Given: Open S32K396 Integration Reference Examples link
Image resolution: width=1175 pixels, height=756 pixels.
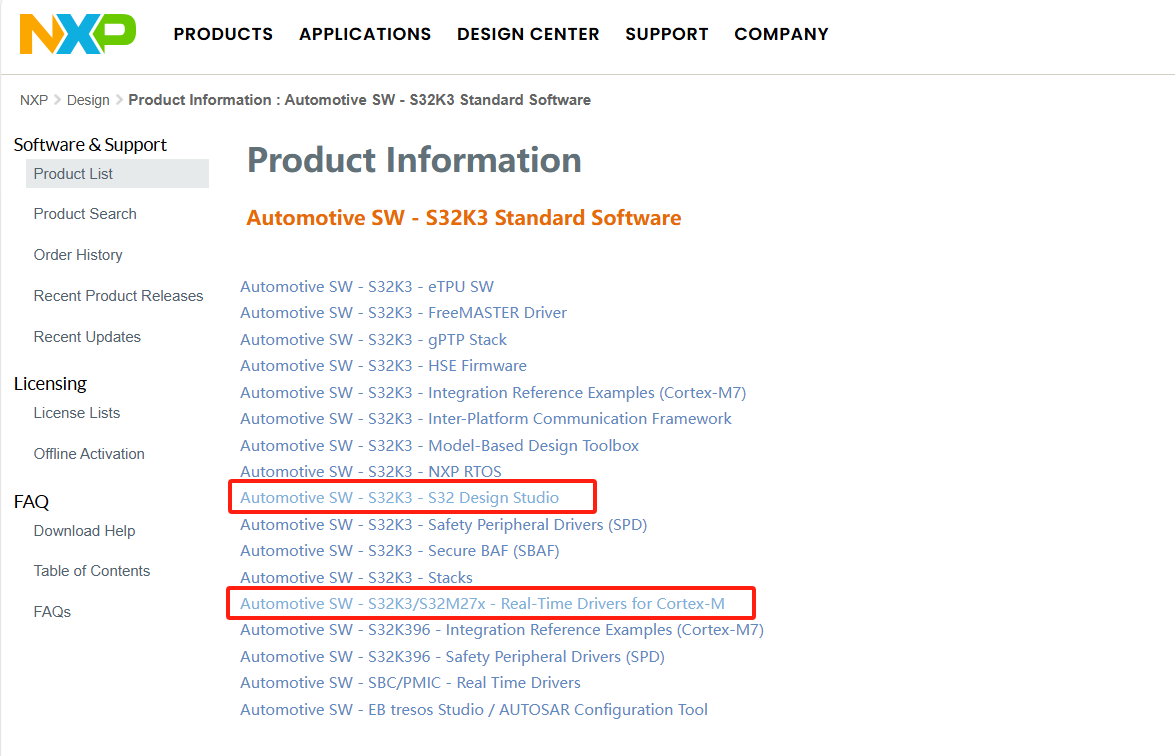Looking at the screenshot, I should (x=502, y=630).
